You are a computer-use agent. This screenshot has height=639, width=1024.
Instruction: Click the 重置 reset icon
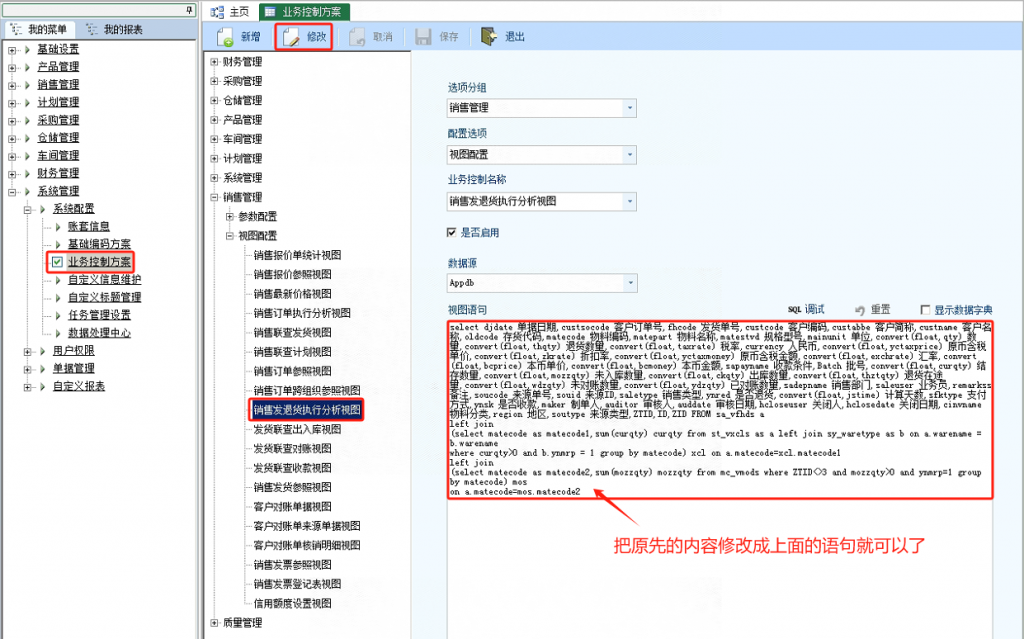(x=860, y=310)
